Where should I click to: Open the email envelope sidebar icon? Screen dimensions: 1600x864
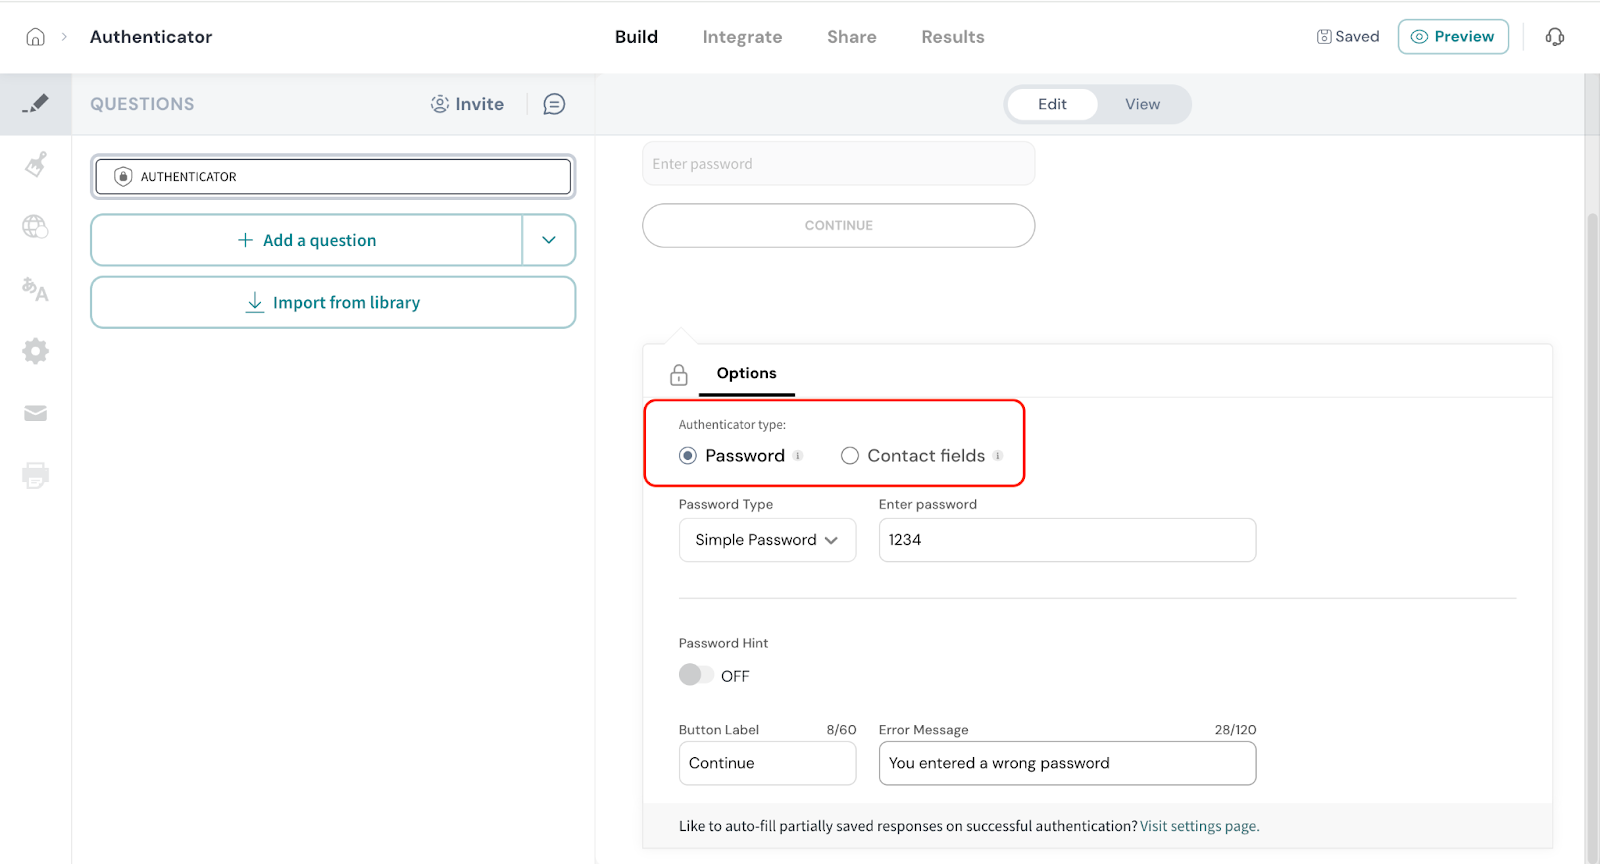[35, 413]
